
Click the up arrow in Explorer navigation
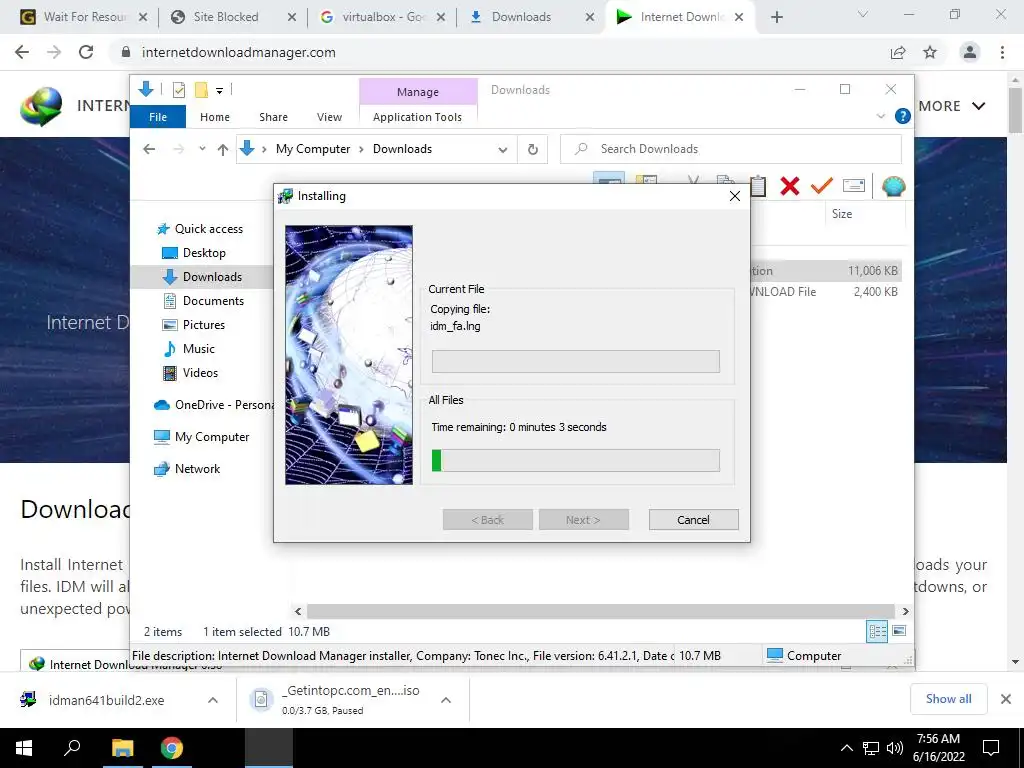[223, 150]
